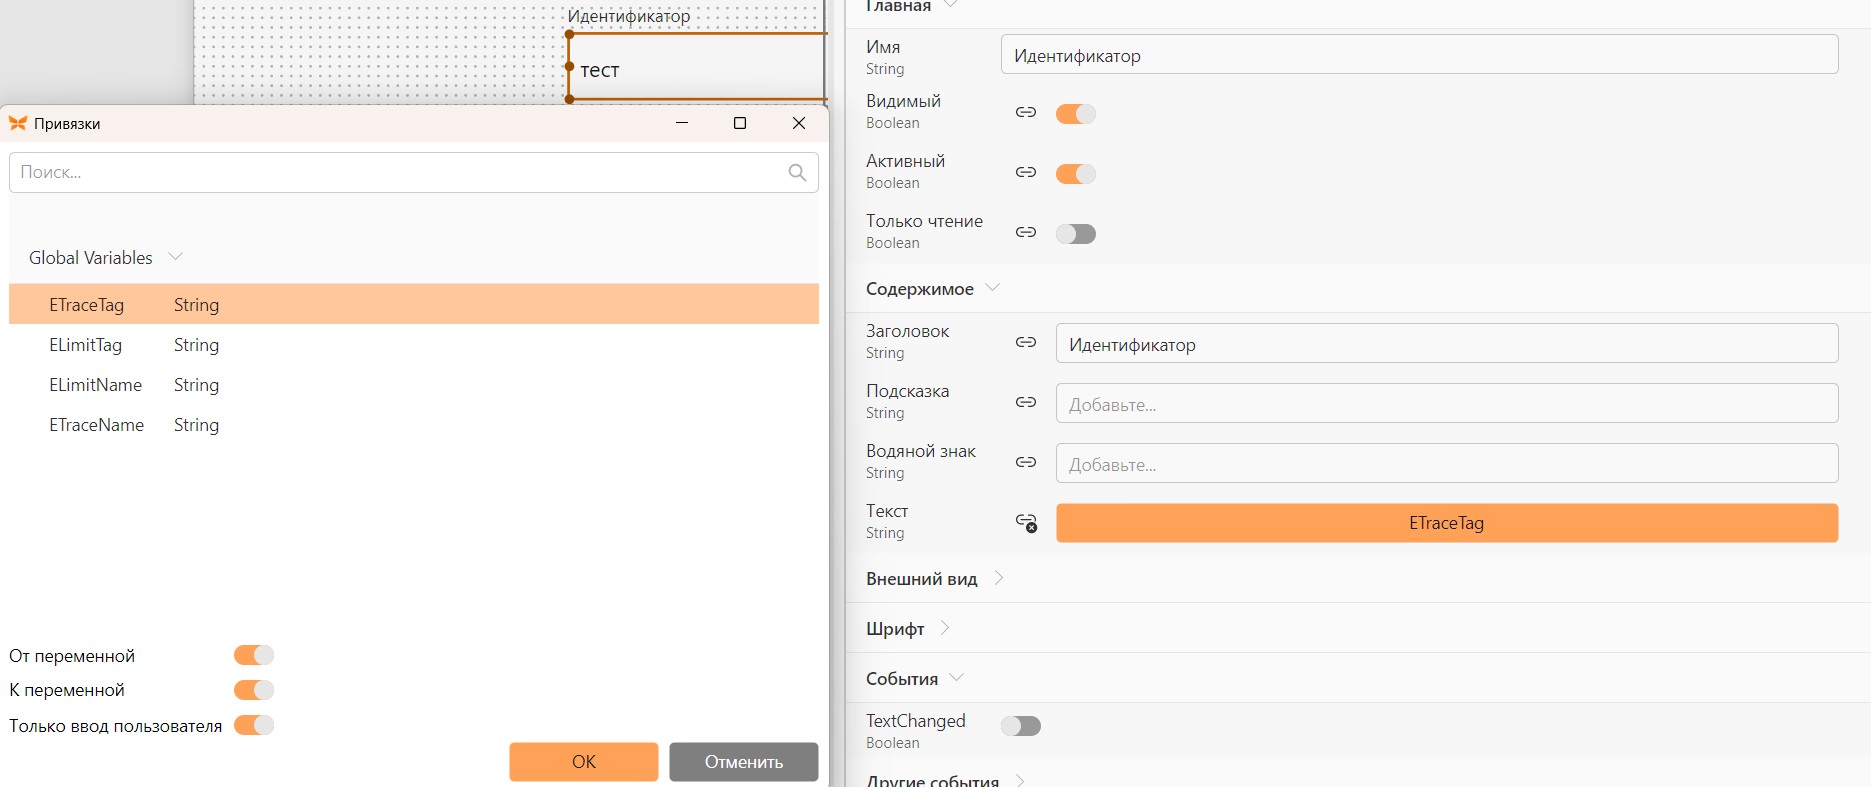Click the binding link icon for Заголовок
This screenshot has height=787, width=1871.
[1025, 342]
